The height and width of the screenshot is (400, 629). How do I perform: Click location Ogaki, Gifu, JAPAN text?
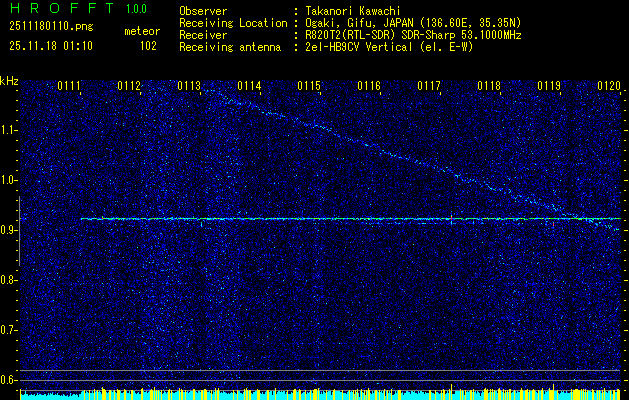coord(413,23)
